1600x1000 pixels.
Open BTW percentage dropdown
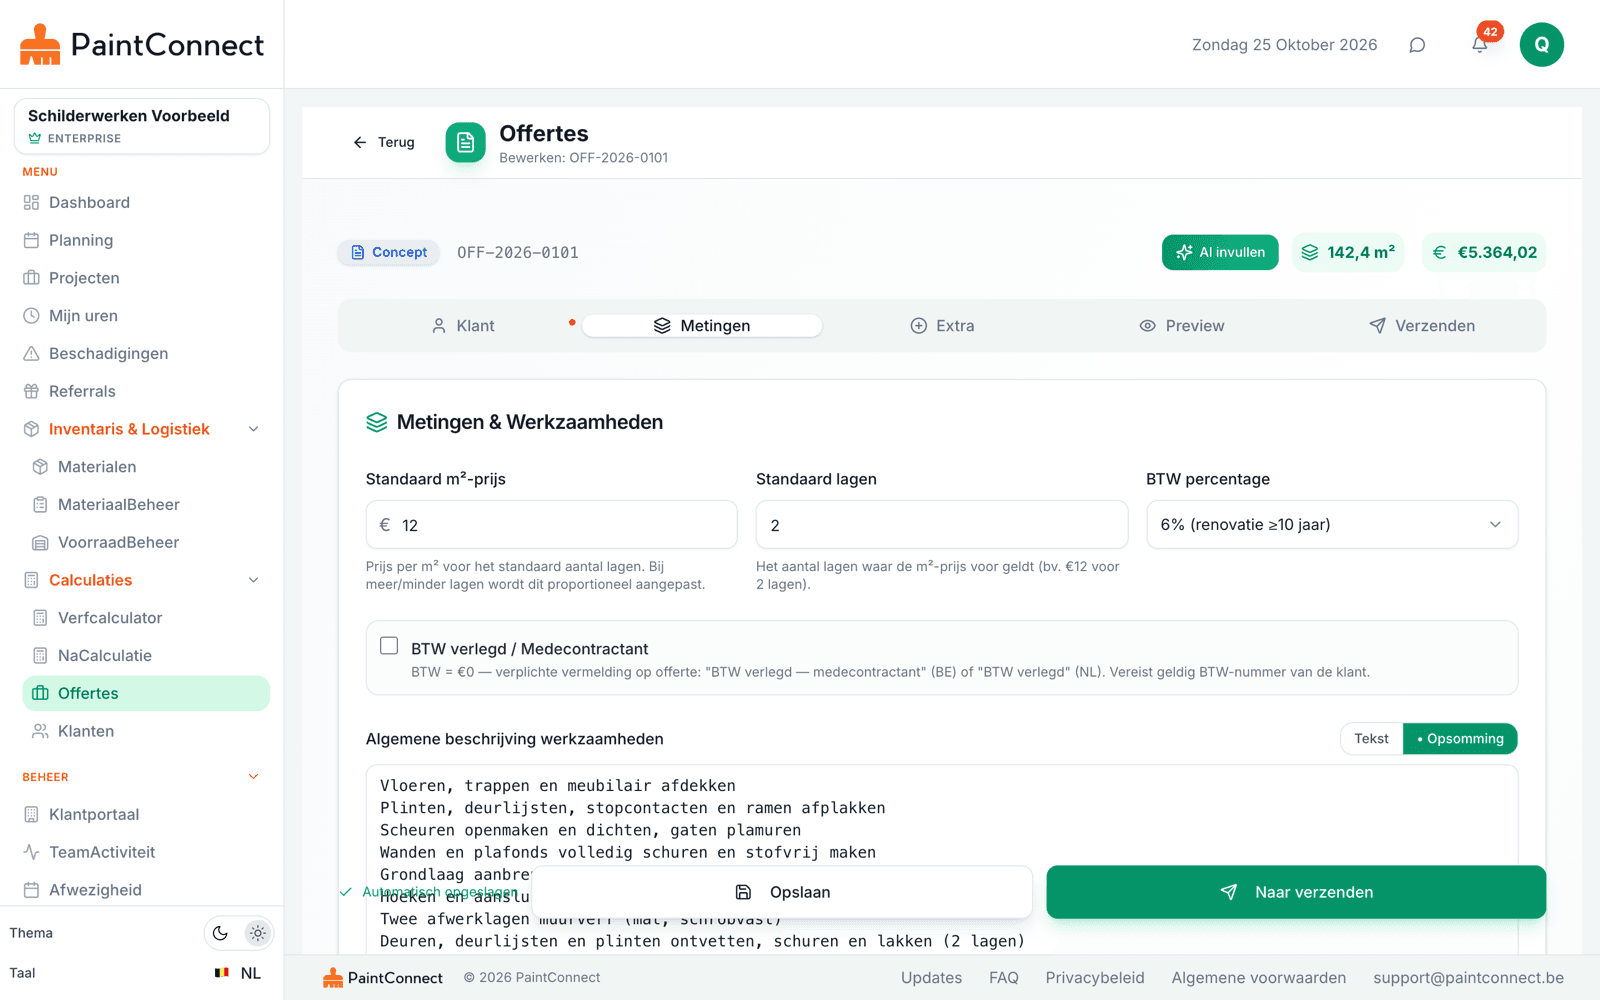(x=1332, y=525)
